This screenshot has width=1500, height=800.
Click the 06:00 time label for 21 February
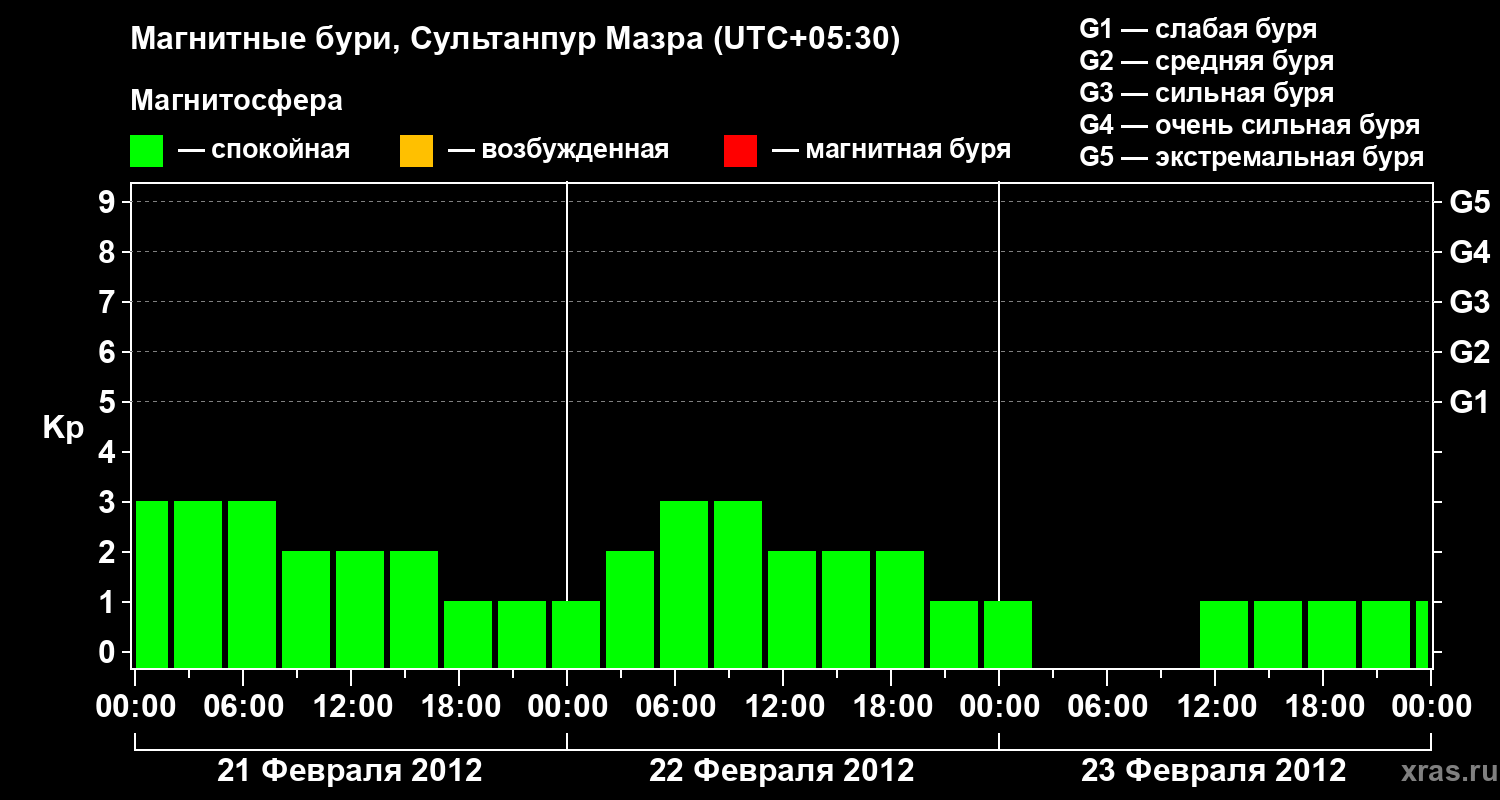243,707
